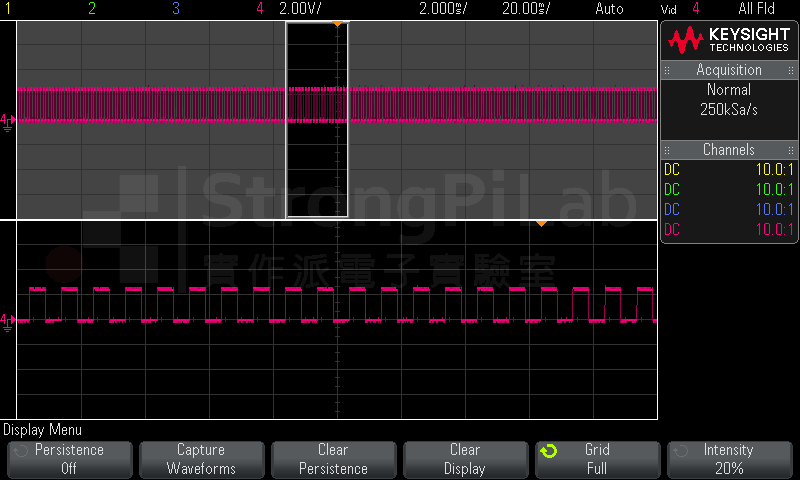Select channel 4 indicator next to 2.00V/
This screenshot has width=800, height=480.
260,8
